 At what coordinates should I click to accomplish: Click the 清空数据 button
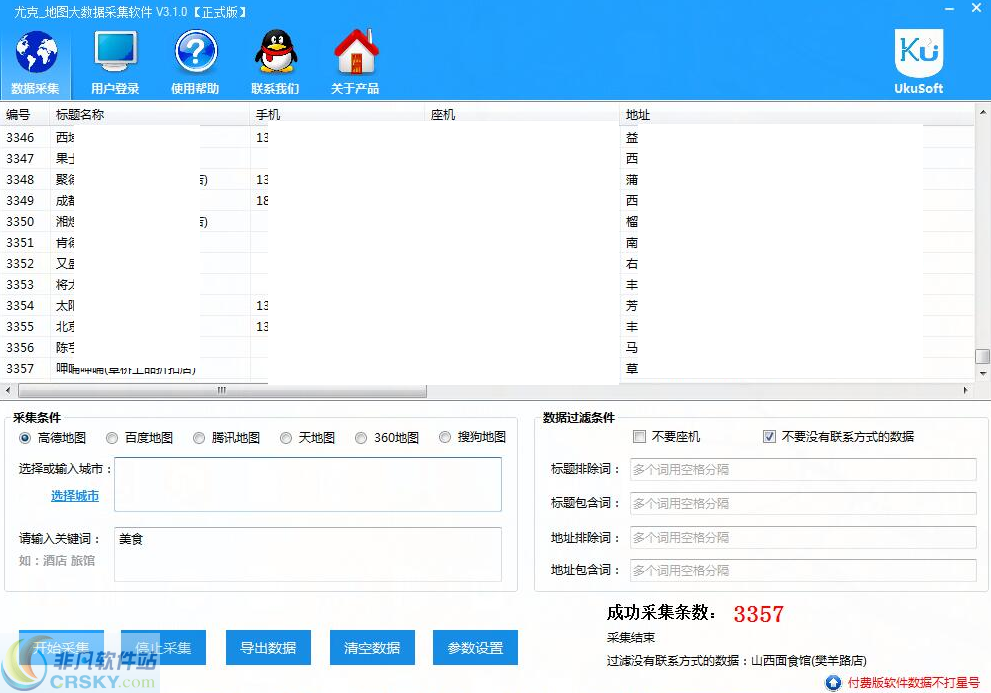pyautogui.click(x=372, y=647)
